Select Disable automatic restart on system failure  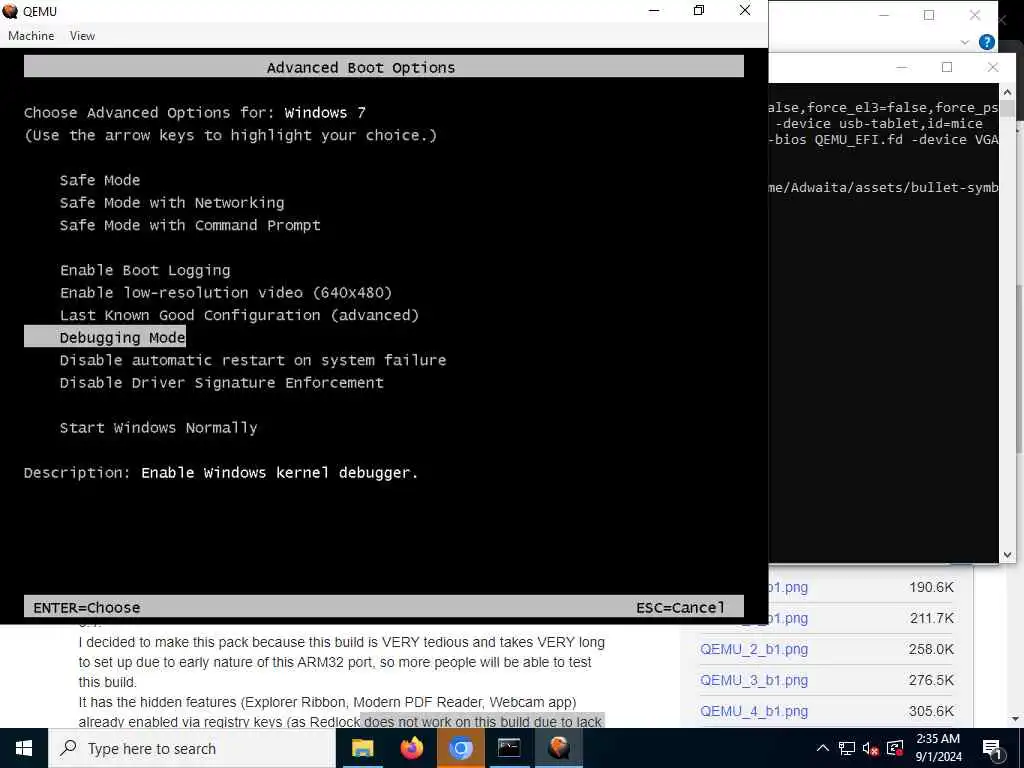tap(253, 360)
